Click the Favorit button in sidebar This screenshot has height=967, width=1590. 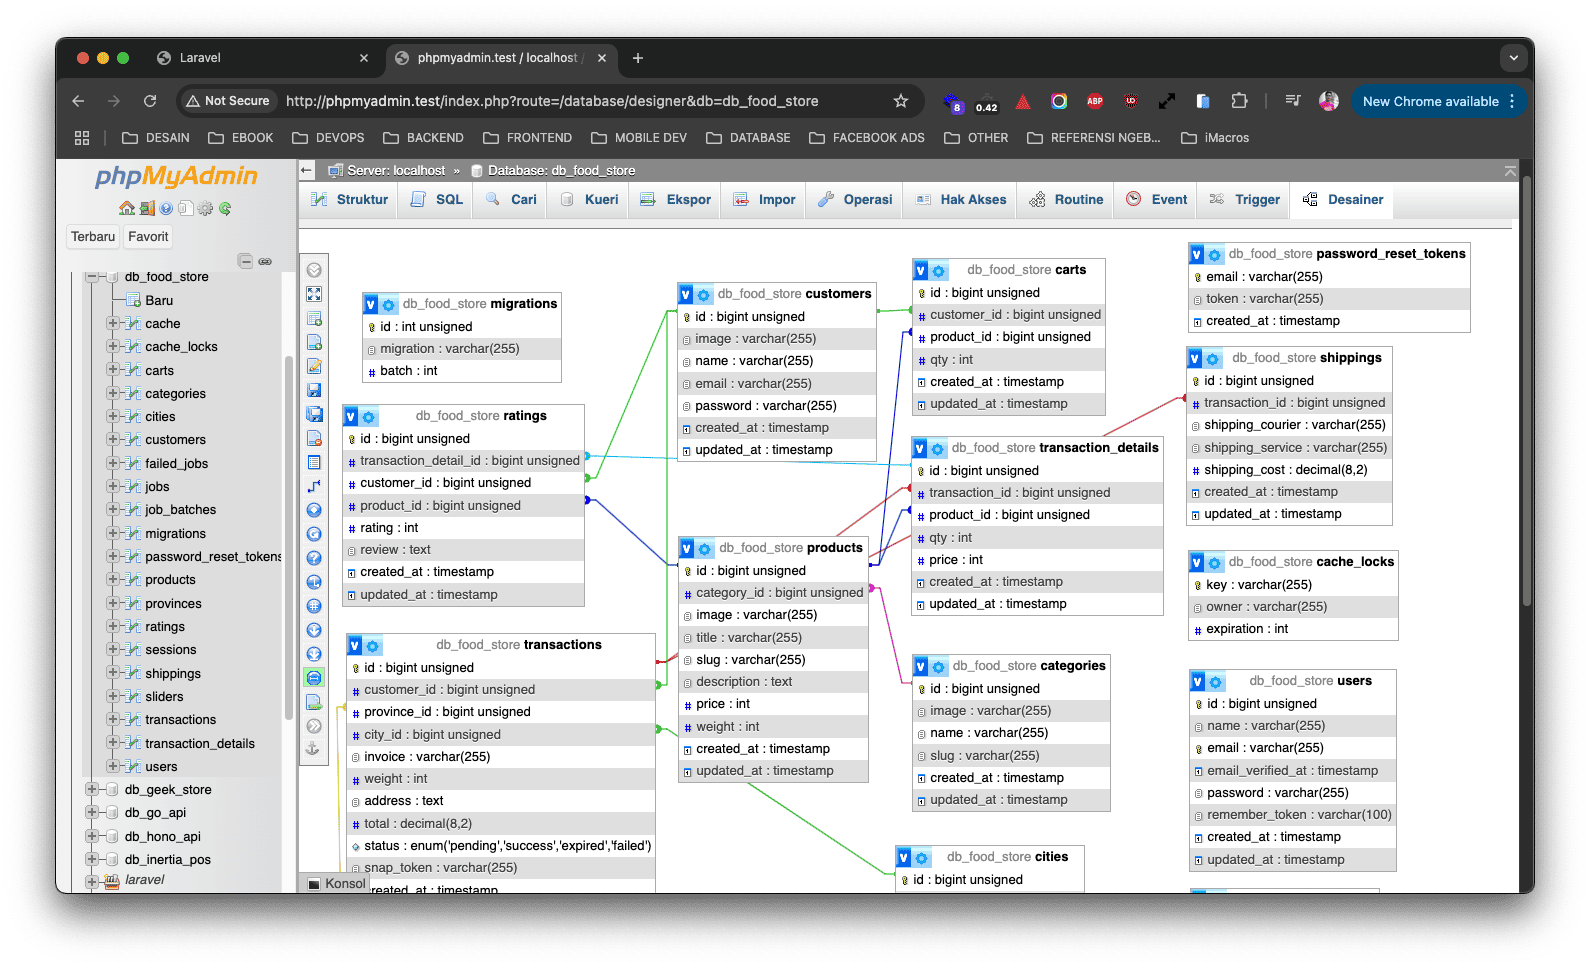click(148, 237)
